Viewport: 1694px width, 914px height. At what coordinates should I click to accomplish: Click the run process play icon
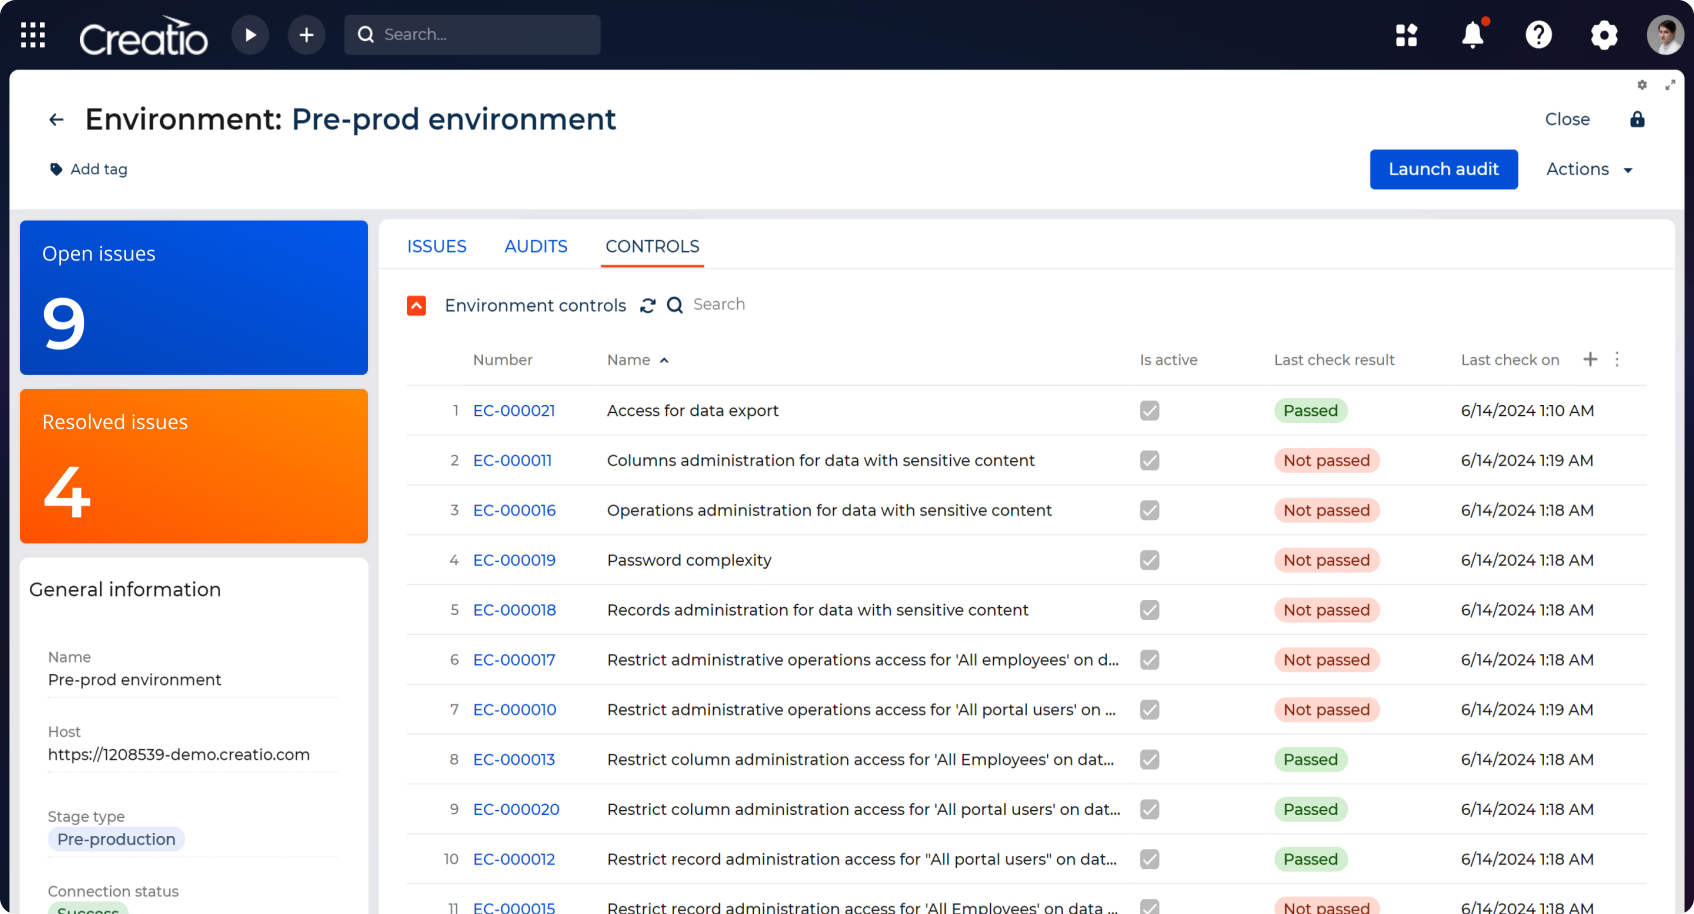coord(250,34)
